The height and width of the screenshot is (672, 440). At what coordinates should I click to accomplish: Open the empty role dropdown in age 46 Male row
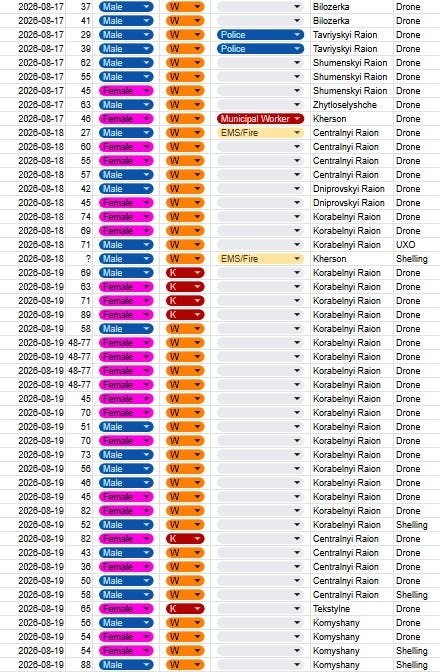260,483
